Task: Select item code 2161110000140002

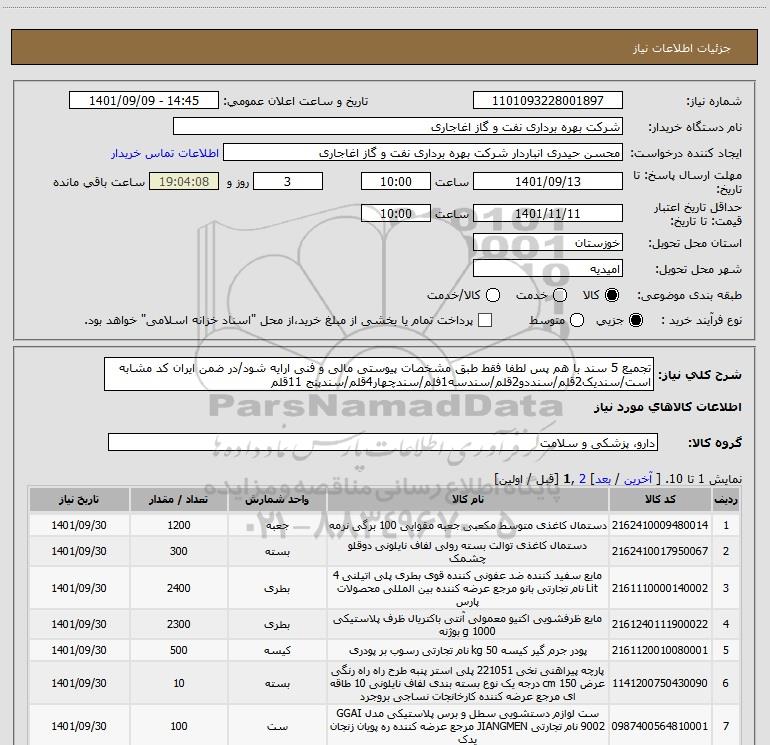Action: (x=660, y=588)
